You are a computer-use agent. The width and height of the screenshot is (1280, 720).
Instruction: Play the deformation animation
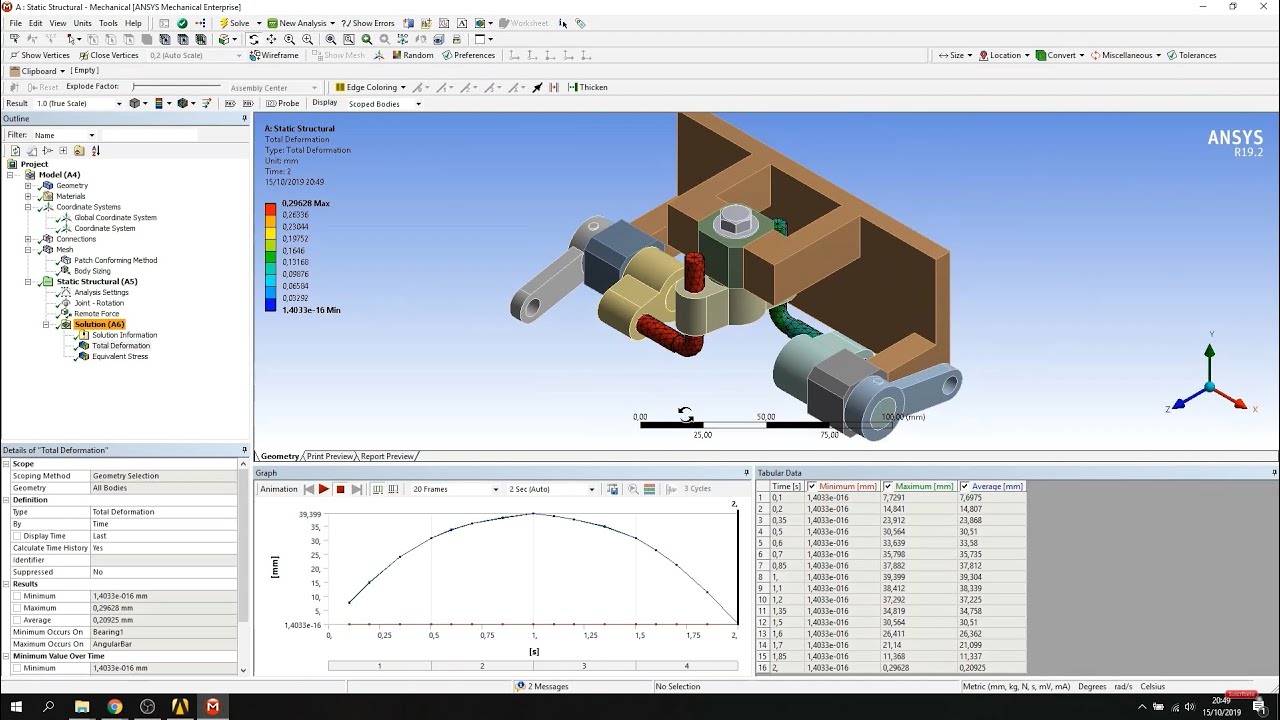pos(324,489)
